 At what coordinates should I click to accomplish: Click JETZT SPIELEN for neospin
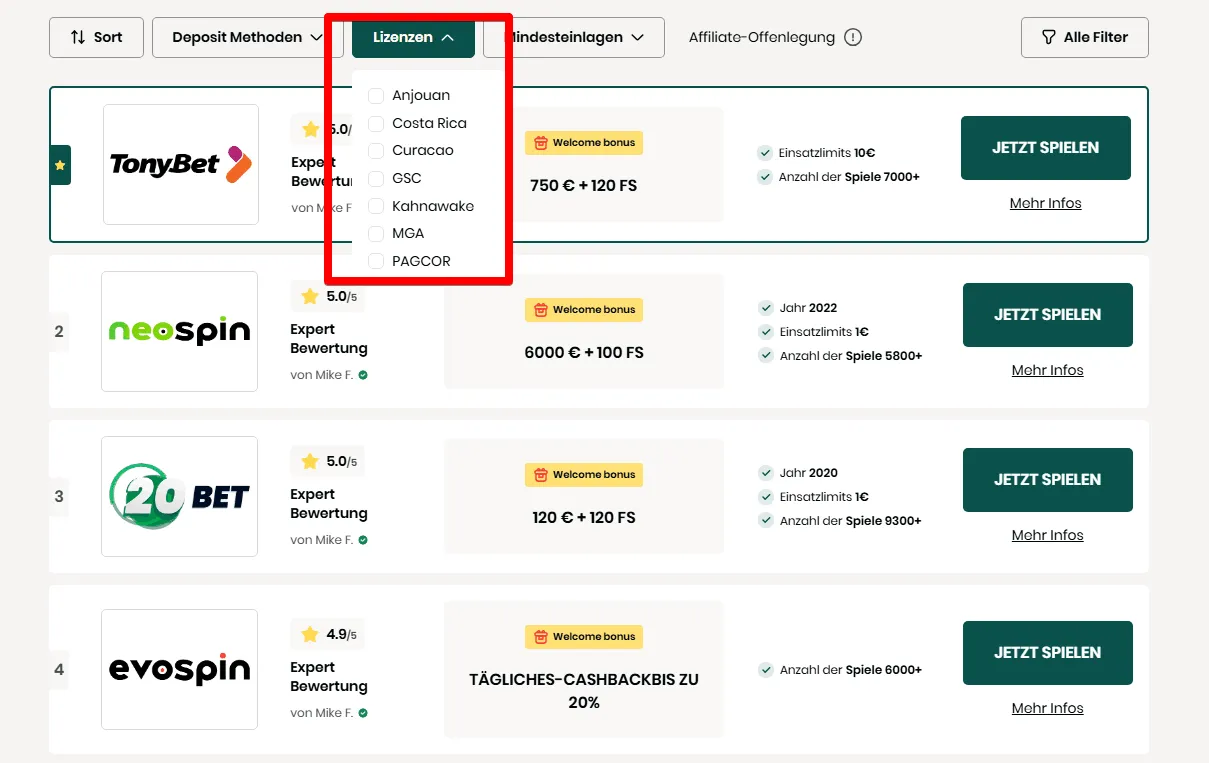[x=1048, y=315]
